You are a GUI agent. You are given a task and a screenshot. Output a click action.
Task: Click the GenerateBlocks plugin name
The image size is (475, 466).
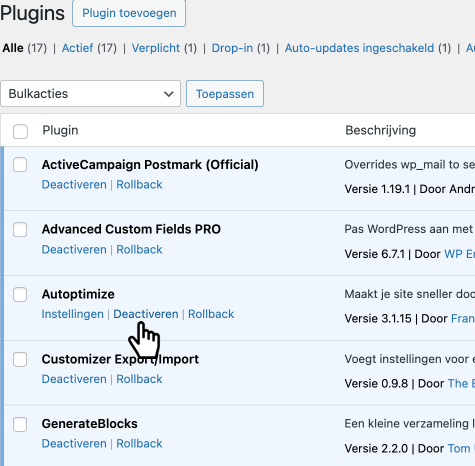89,424
